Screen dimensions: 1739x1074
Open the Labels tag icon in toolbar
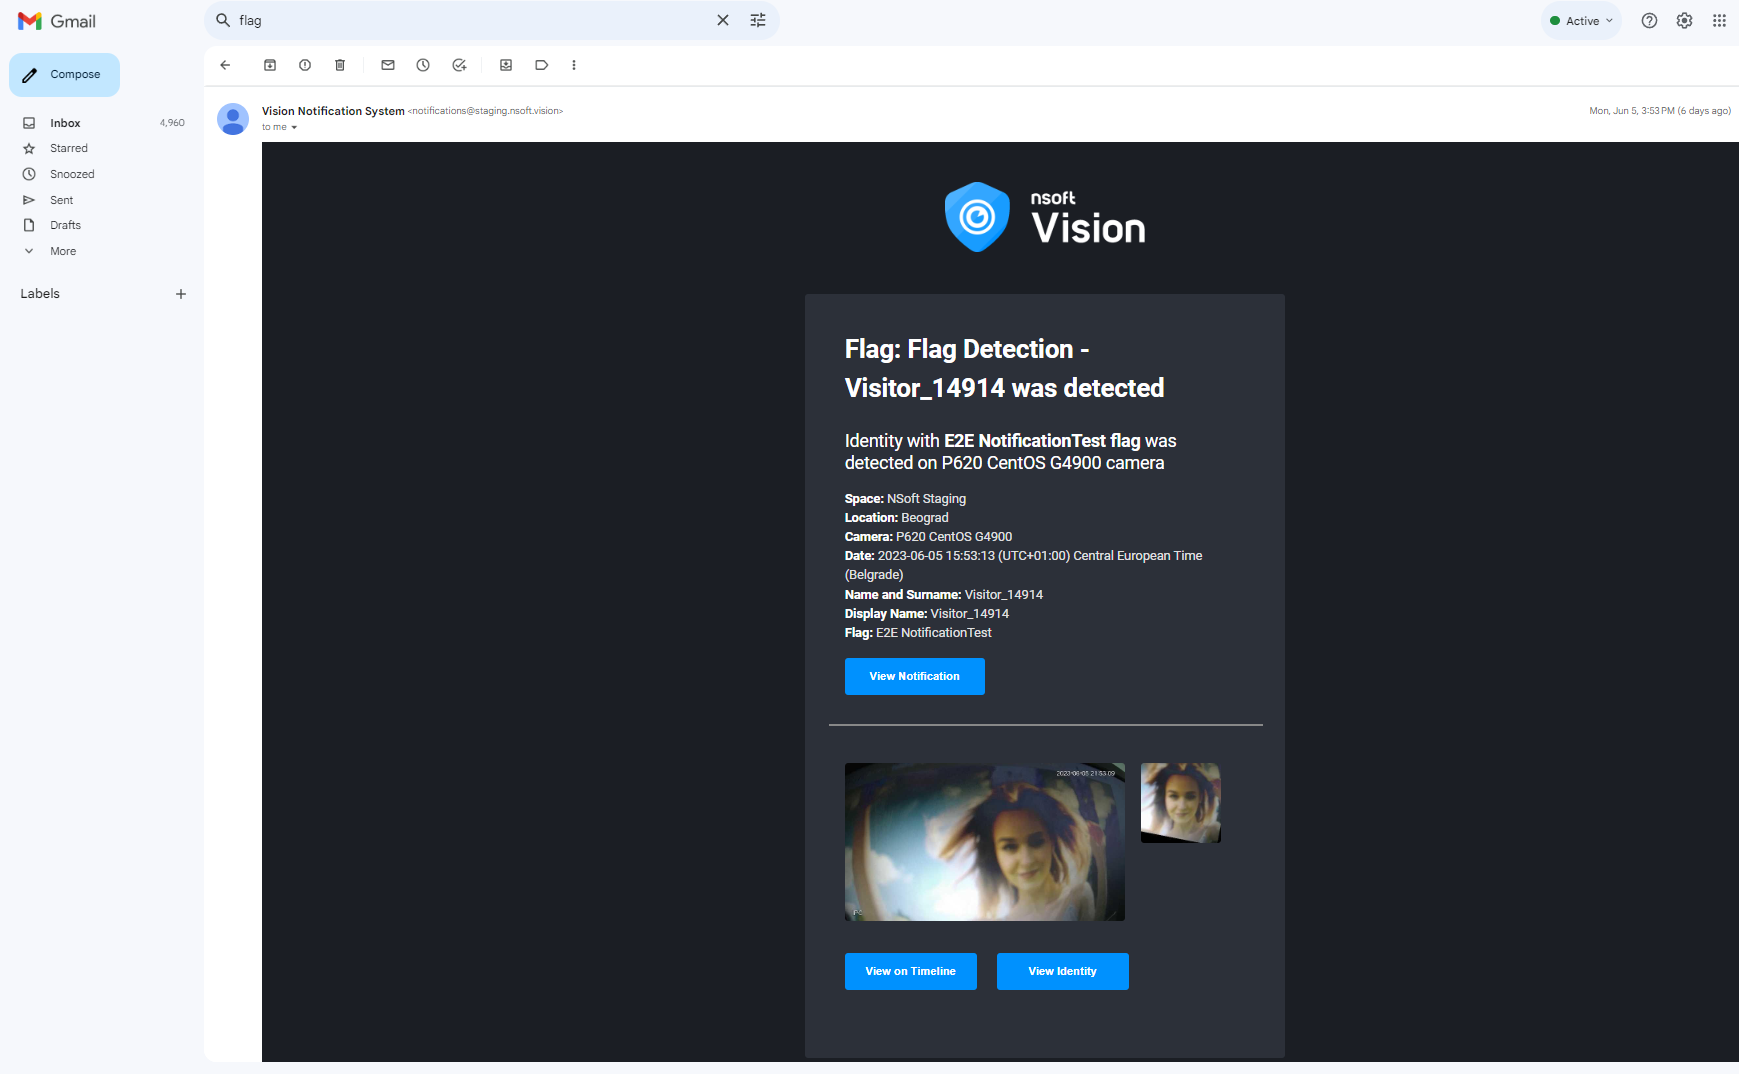click(541, 65)
